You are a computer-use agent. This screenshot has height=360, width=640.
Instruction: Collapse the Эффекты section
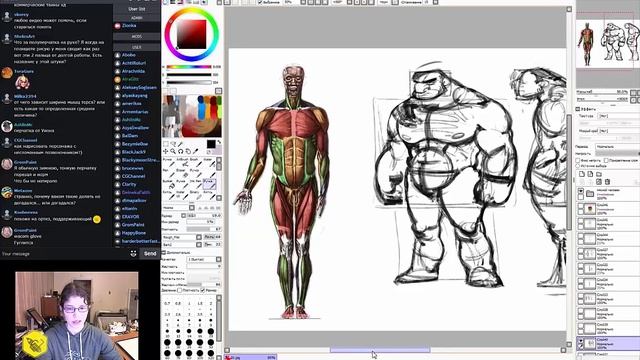click(578, 109)
